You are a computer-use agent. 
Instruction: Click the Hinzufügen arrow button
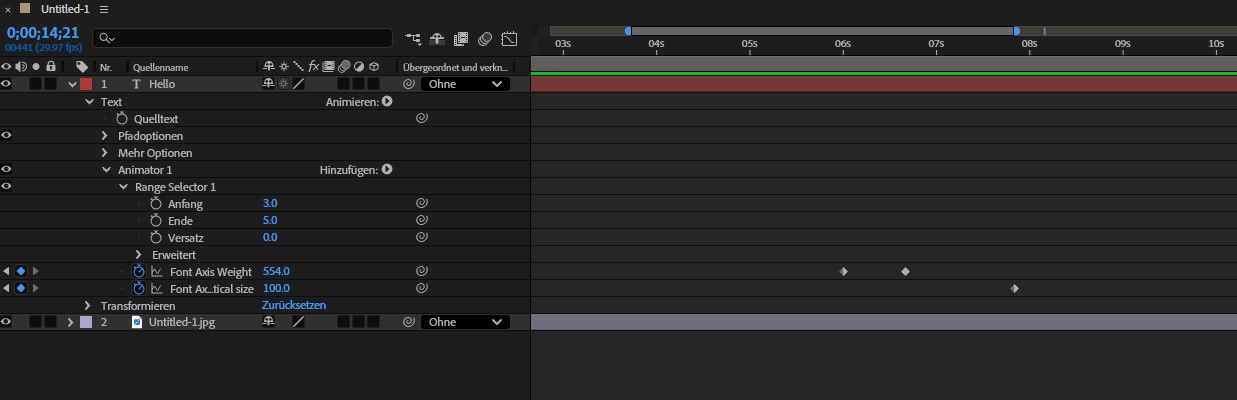pyautogui.click(x=387, y=169)
